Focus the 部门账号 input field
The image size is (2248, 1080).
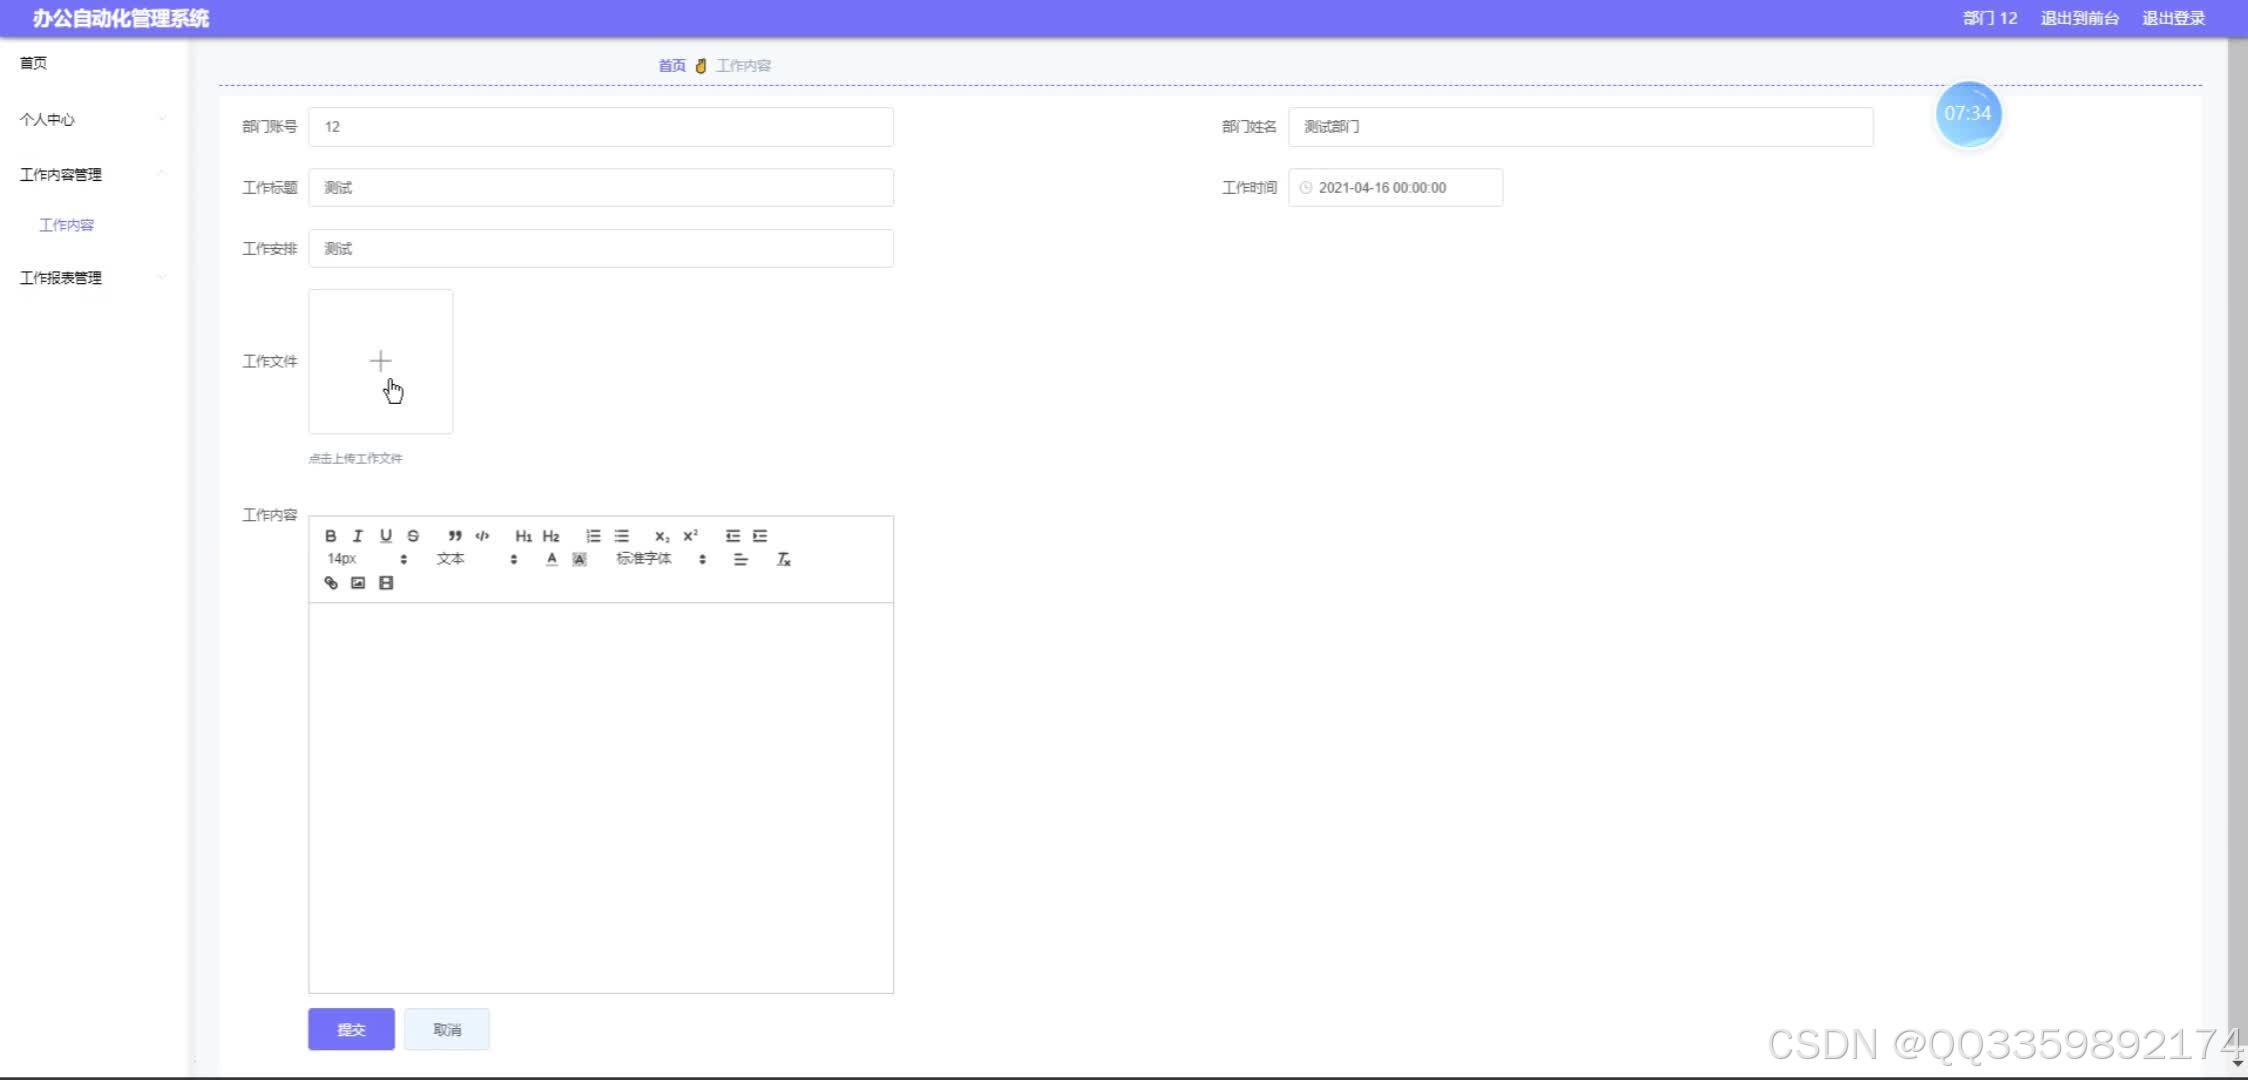coord(601,127)
